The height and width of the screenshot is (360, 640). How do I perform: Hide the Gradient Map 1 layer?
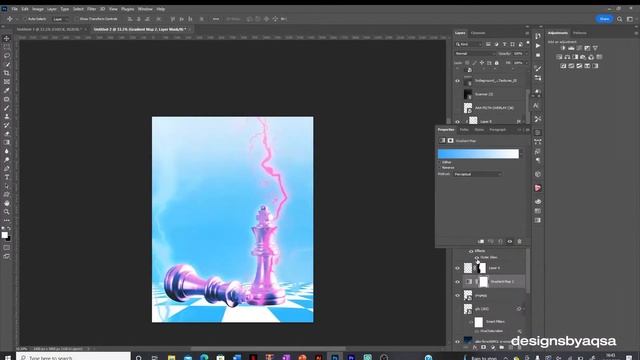(x=457, y=282)
